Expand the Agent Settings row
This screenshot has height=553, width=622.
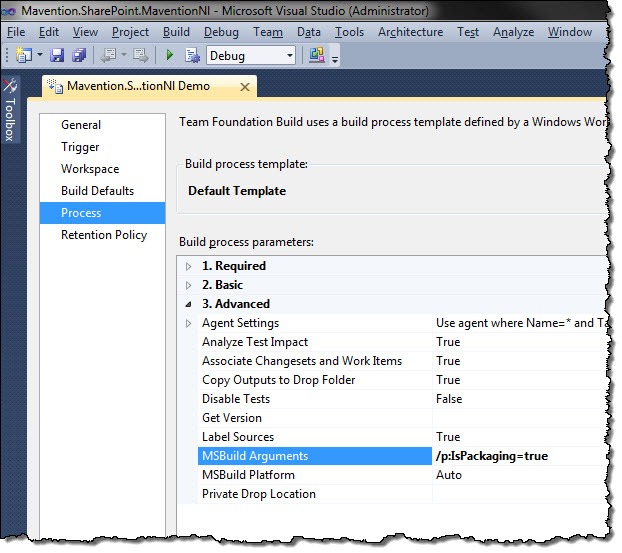pos(189,323)
